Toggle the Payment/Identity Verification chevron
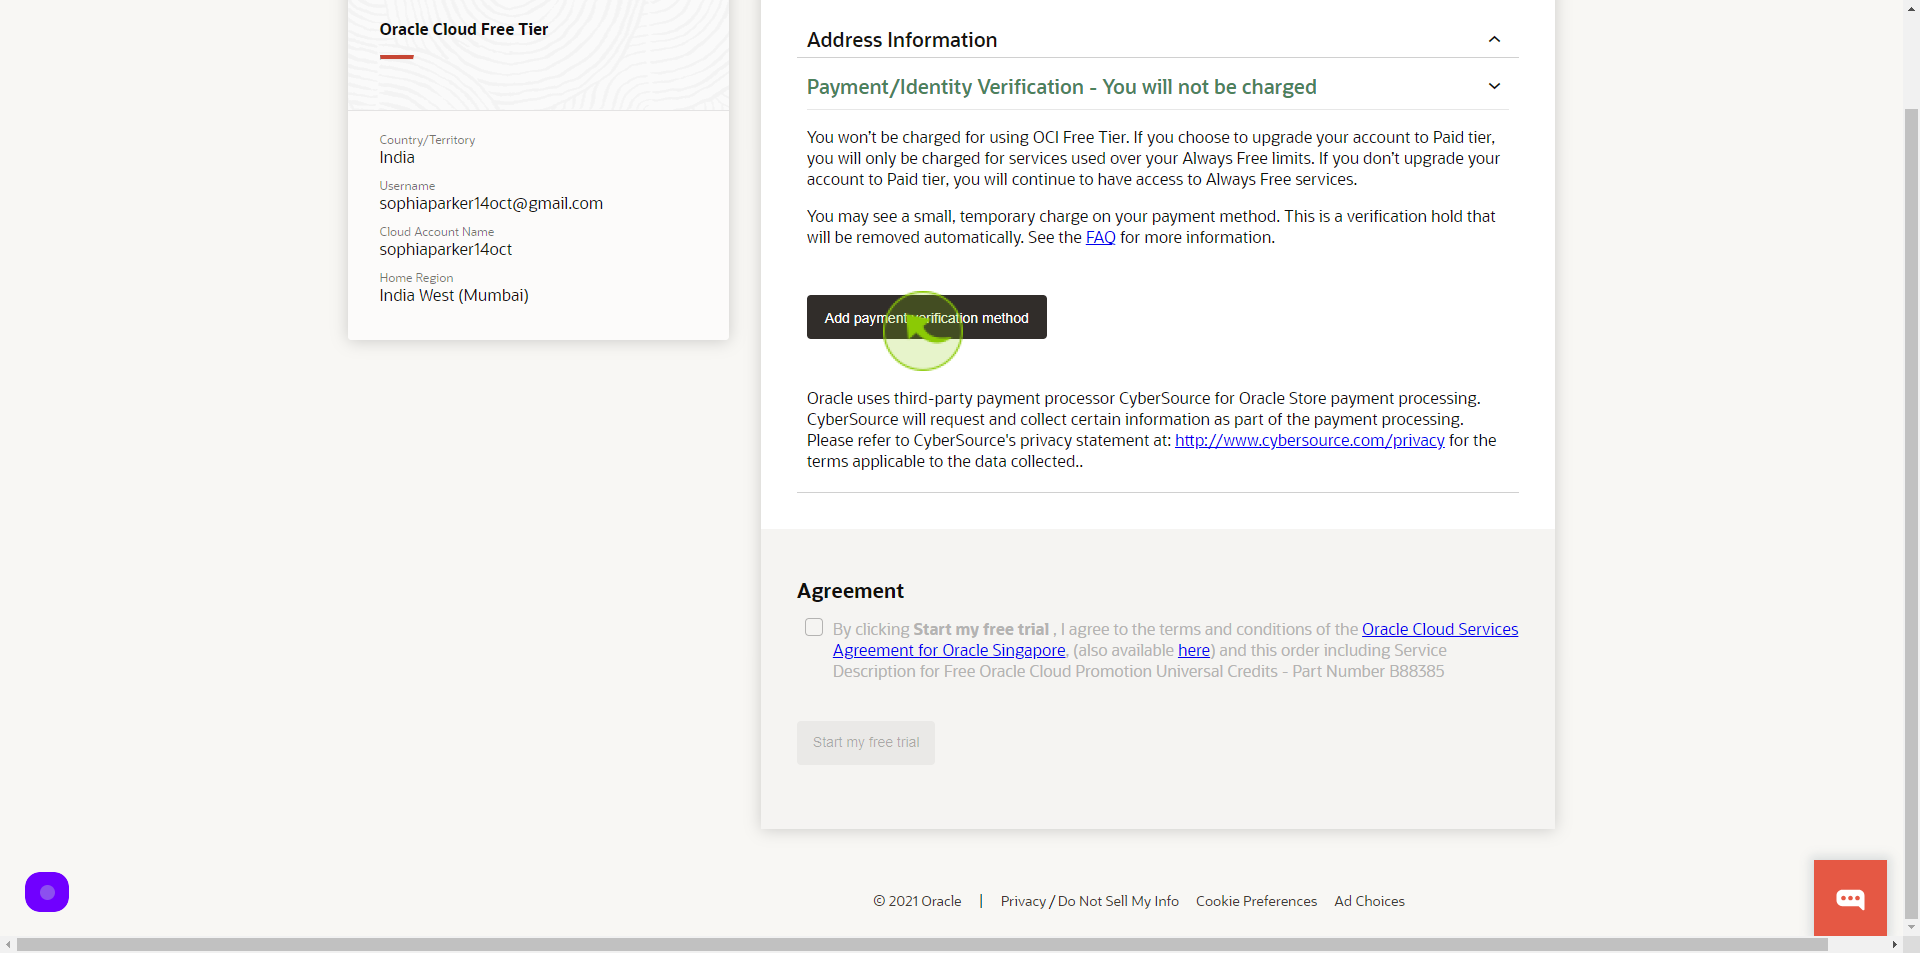Screen dimensions: 1920x953 click(1494, 86)
